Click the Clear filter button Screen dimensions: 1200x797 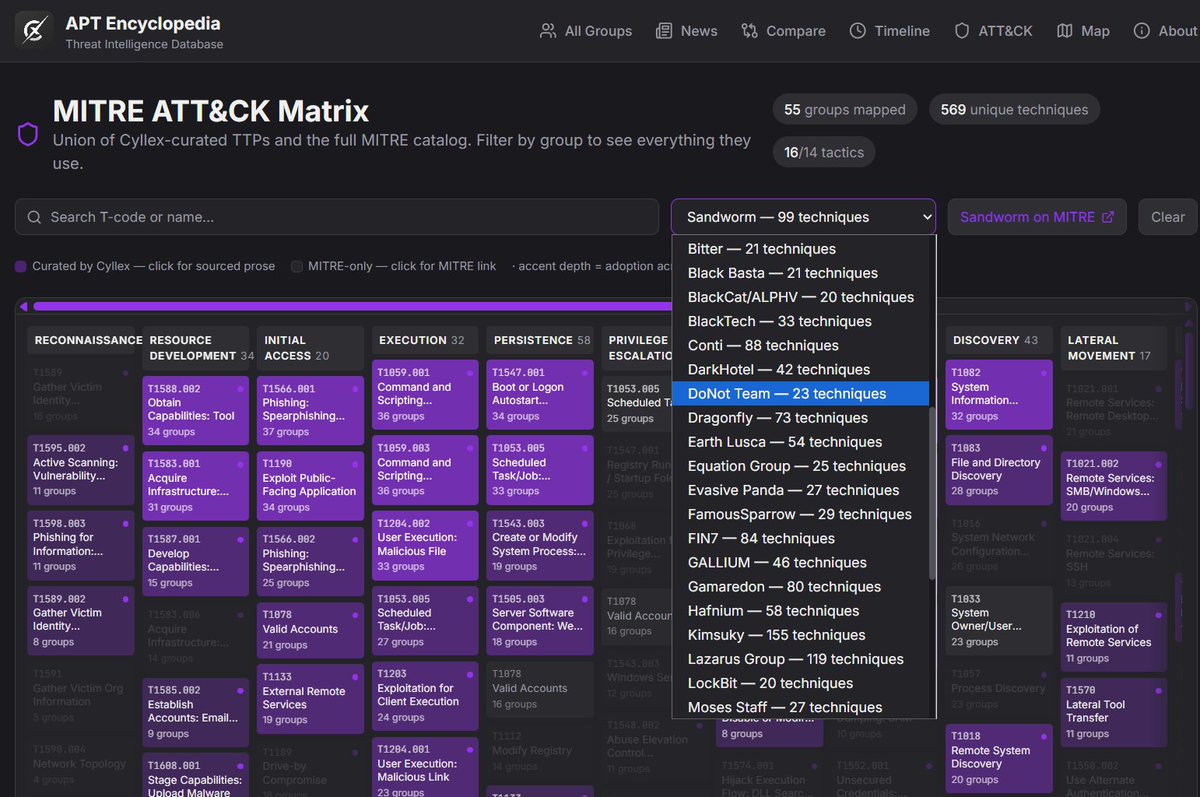click(1168, 217)
